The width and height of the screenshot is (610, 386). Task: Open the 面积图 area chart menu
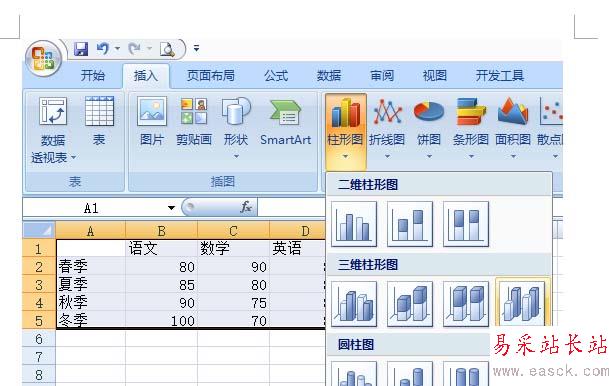tap(513, 128)
